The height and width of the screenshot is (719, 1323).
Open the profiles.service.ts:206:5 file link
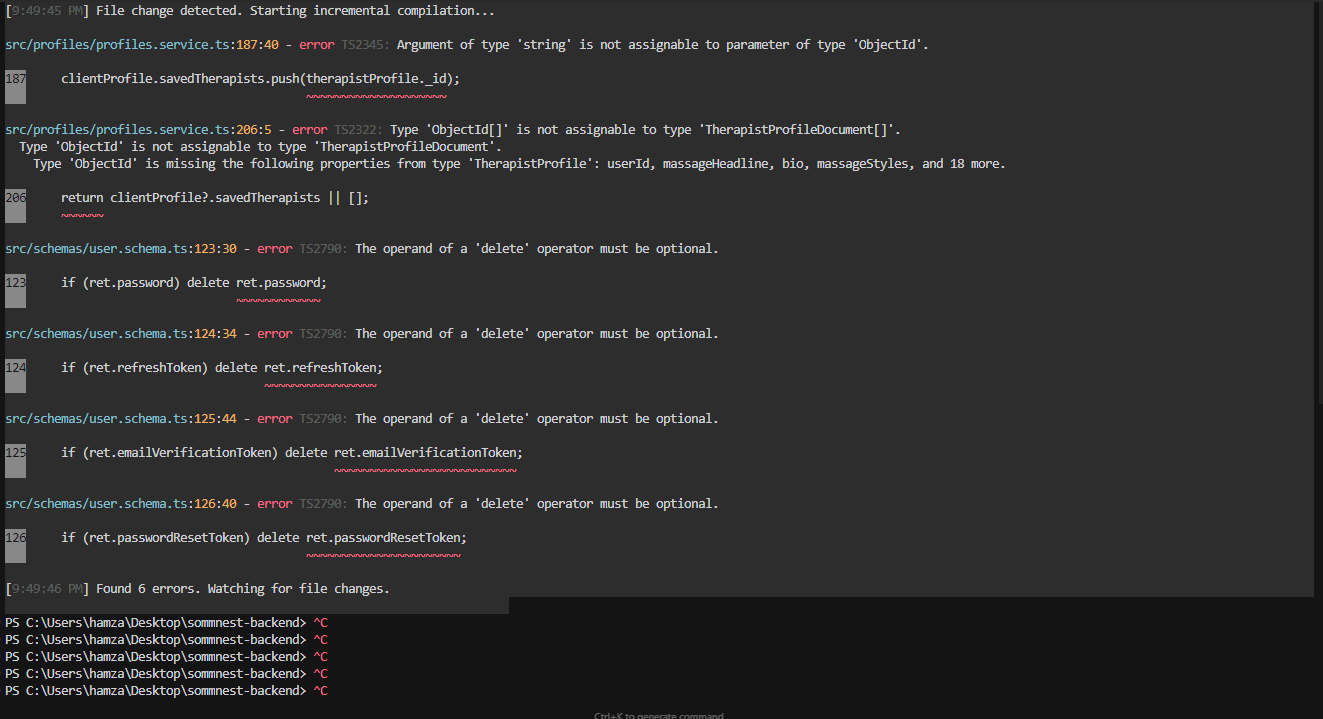138,130
